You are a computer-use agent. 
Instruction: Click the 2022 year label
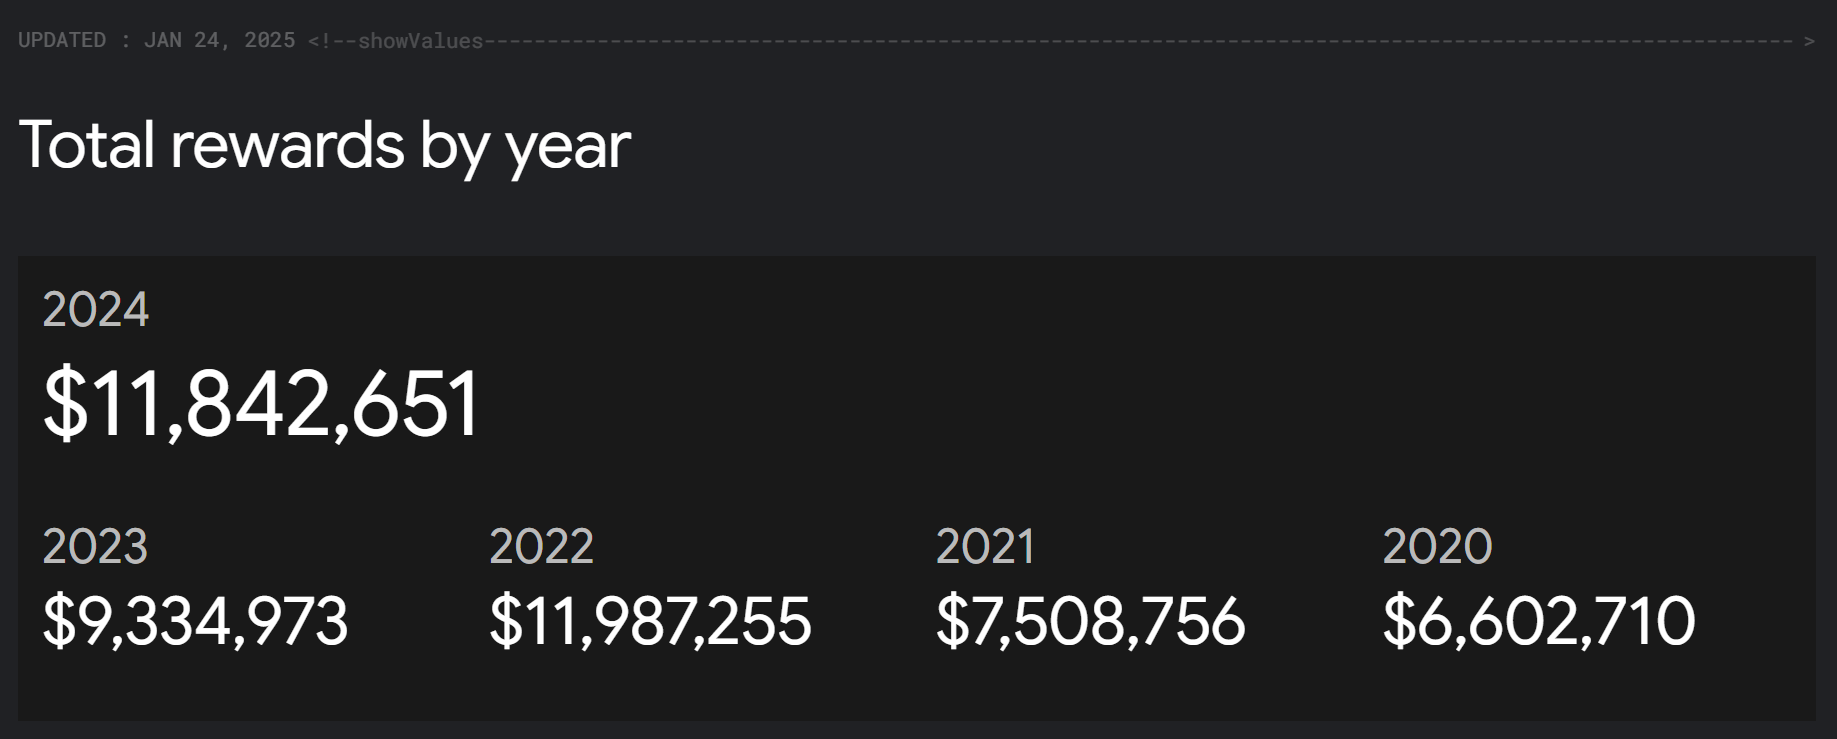pyautogui.click(x=541, y=547)
